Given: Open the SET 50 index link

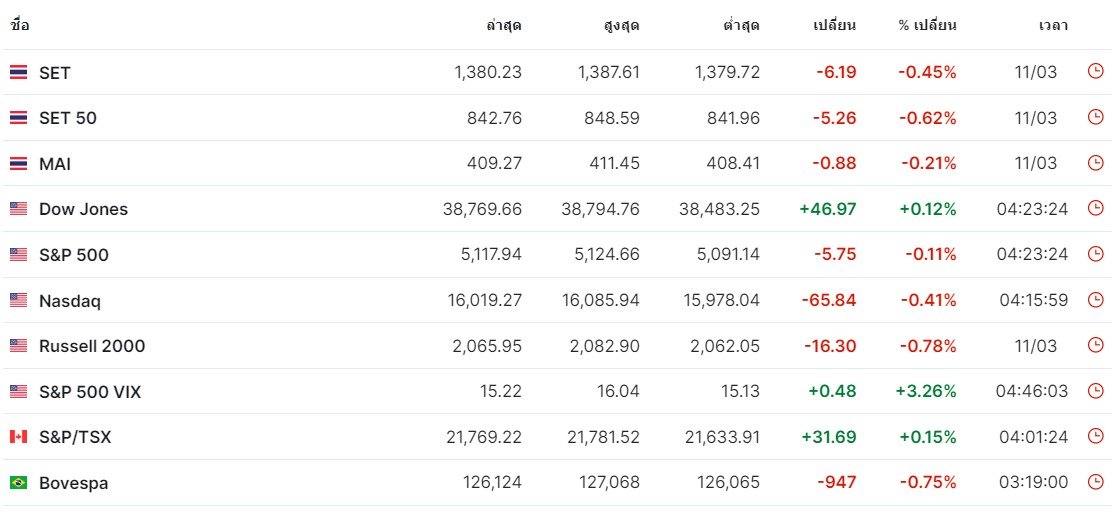Looking at the screenshot, I should coord(68,118).
